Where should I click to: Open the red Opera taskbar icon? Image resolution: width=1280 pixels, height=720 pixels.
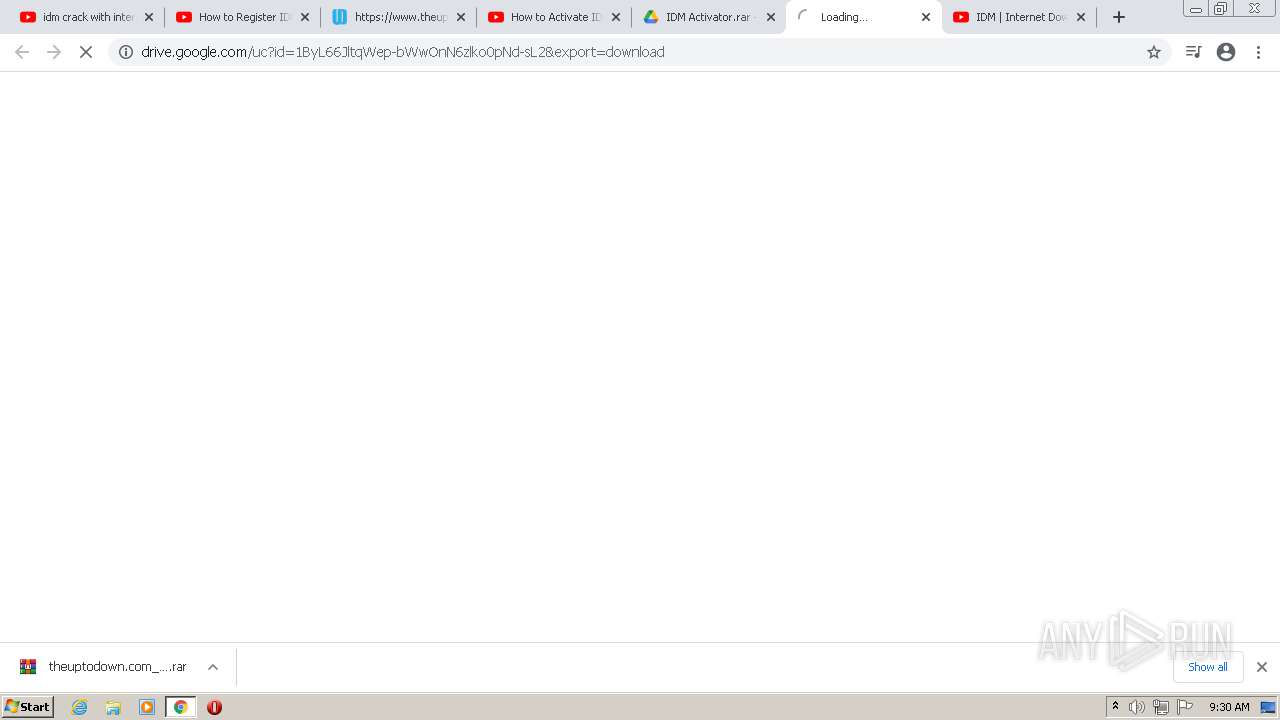click(x=214, y=707)
